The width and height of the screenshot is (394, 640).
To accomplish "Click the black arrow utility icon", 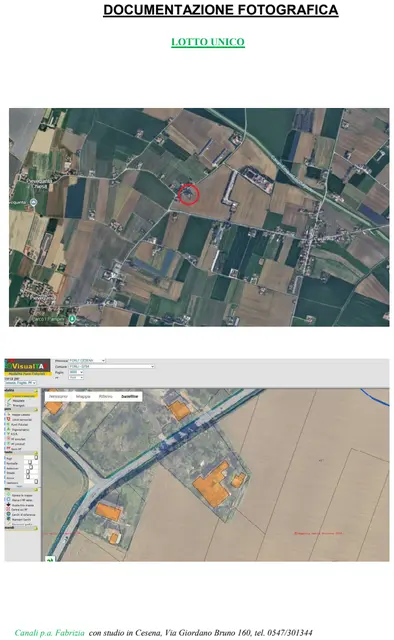I will 9,504.
